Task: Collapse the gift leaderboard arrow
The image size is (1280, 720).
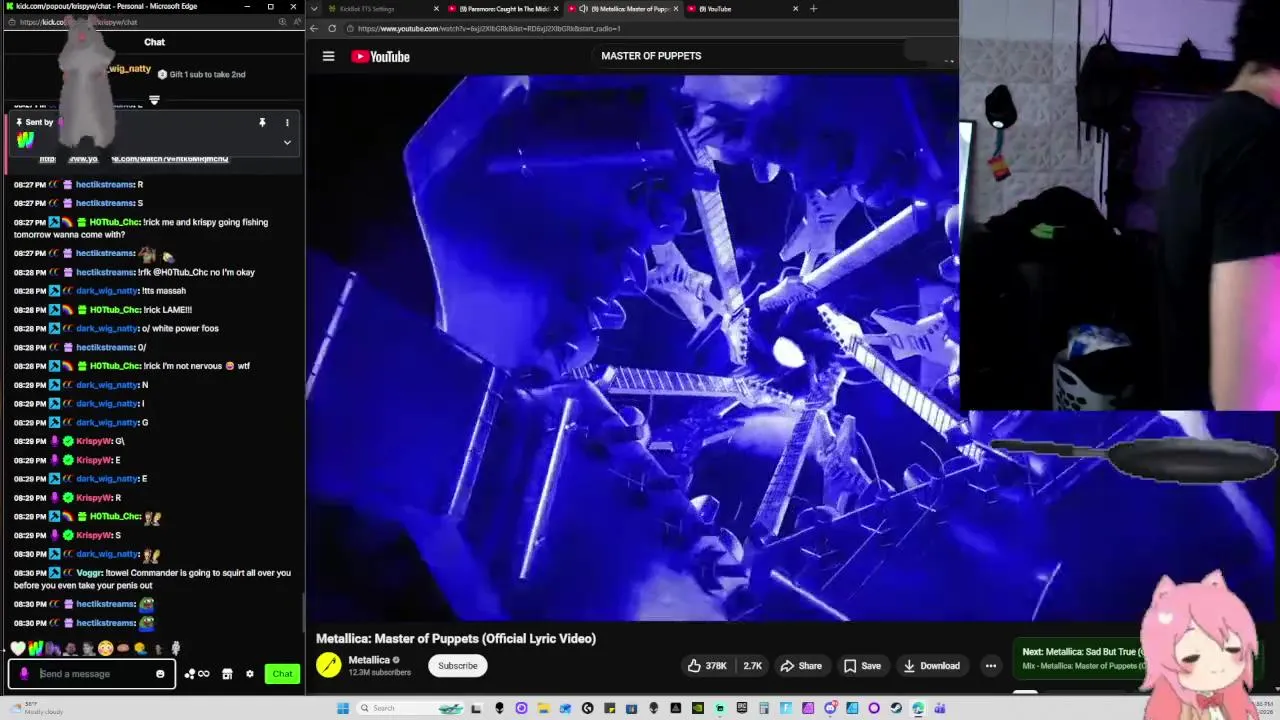Action: 154,100
